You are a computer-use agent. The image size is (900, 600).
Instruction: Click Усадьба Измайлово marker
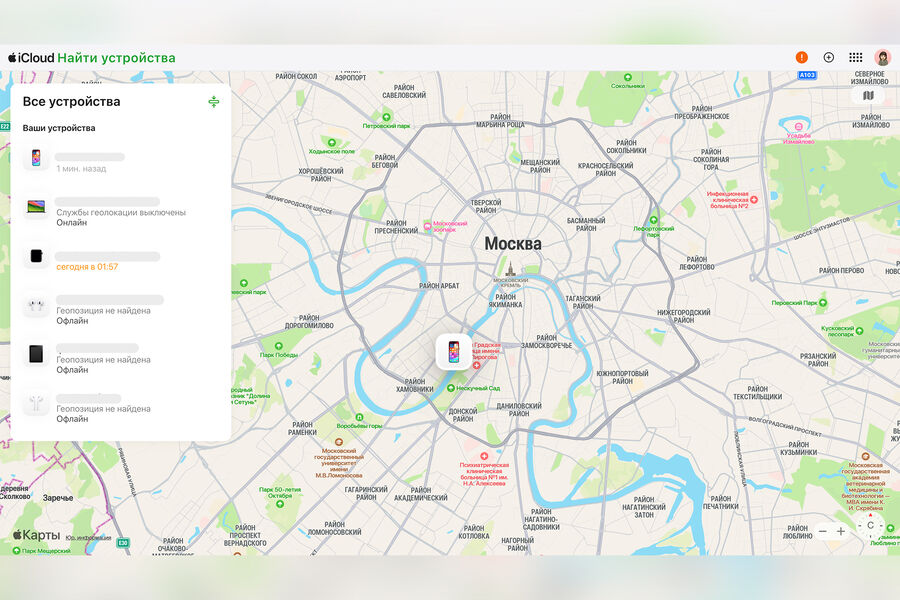click(x=798, y=127)
